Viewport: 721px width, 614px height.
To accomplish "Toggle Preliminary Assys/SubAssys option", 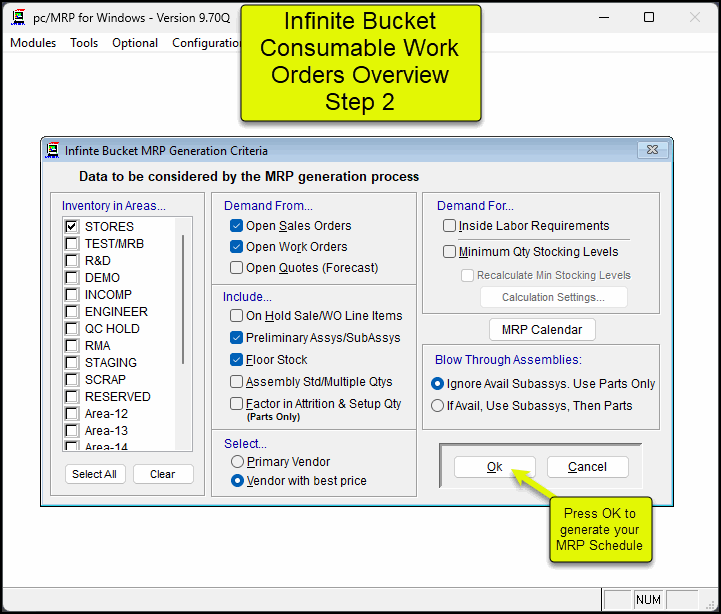I will pyautogui.click(x=236, y=338).
